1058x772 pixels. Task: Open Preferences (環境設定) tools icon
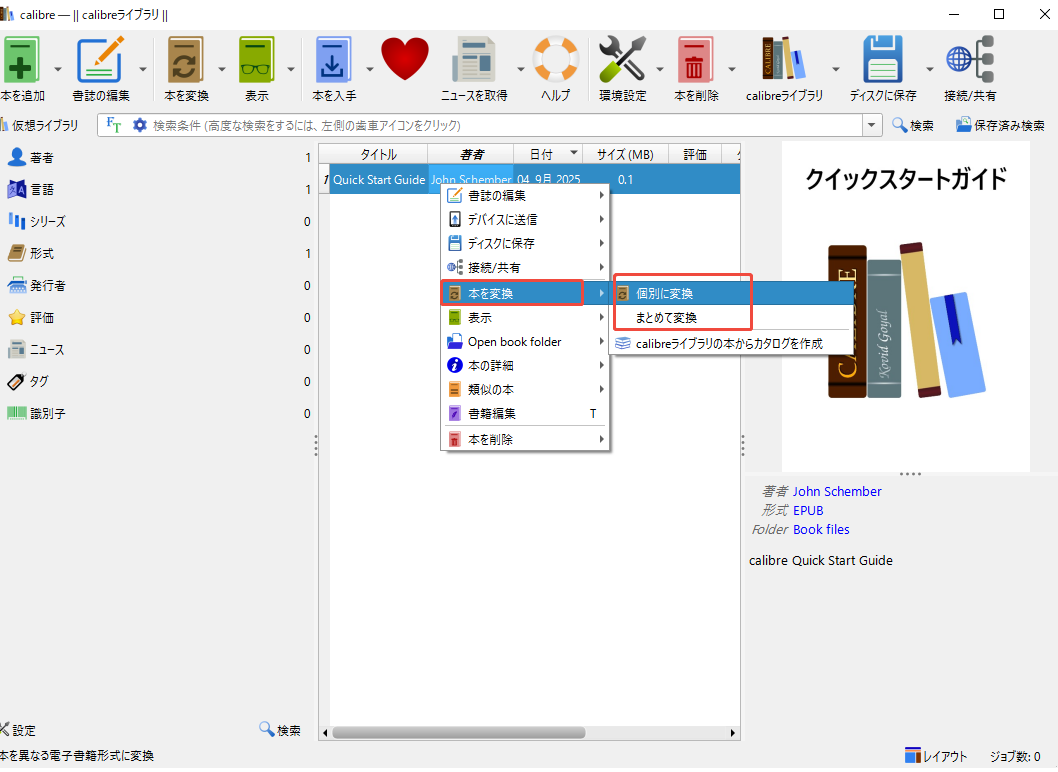[x=622, y=60]
